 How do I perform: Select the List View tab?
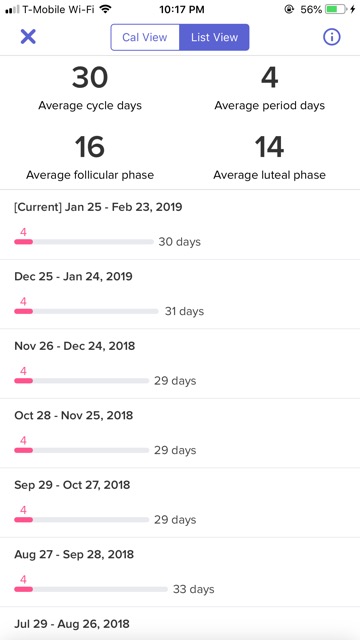[x=214, y=37]
